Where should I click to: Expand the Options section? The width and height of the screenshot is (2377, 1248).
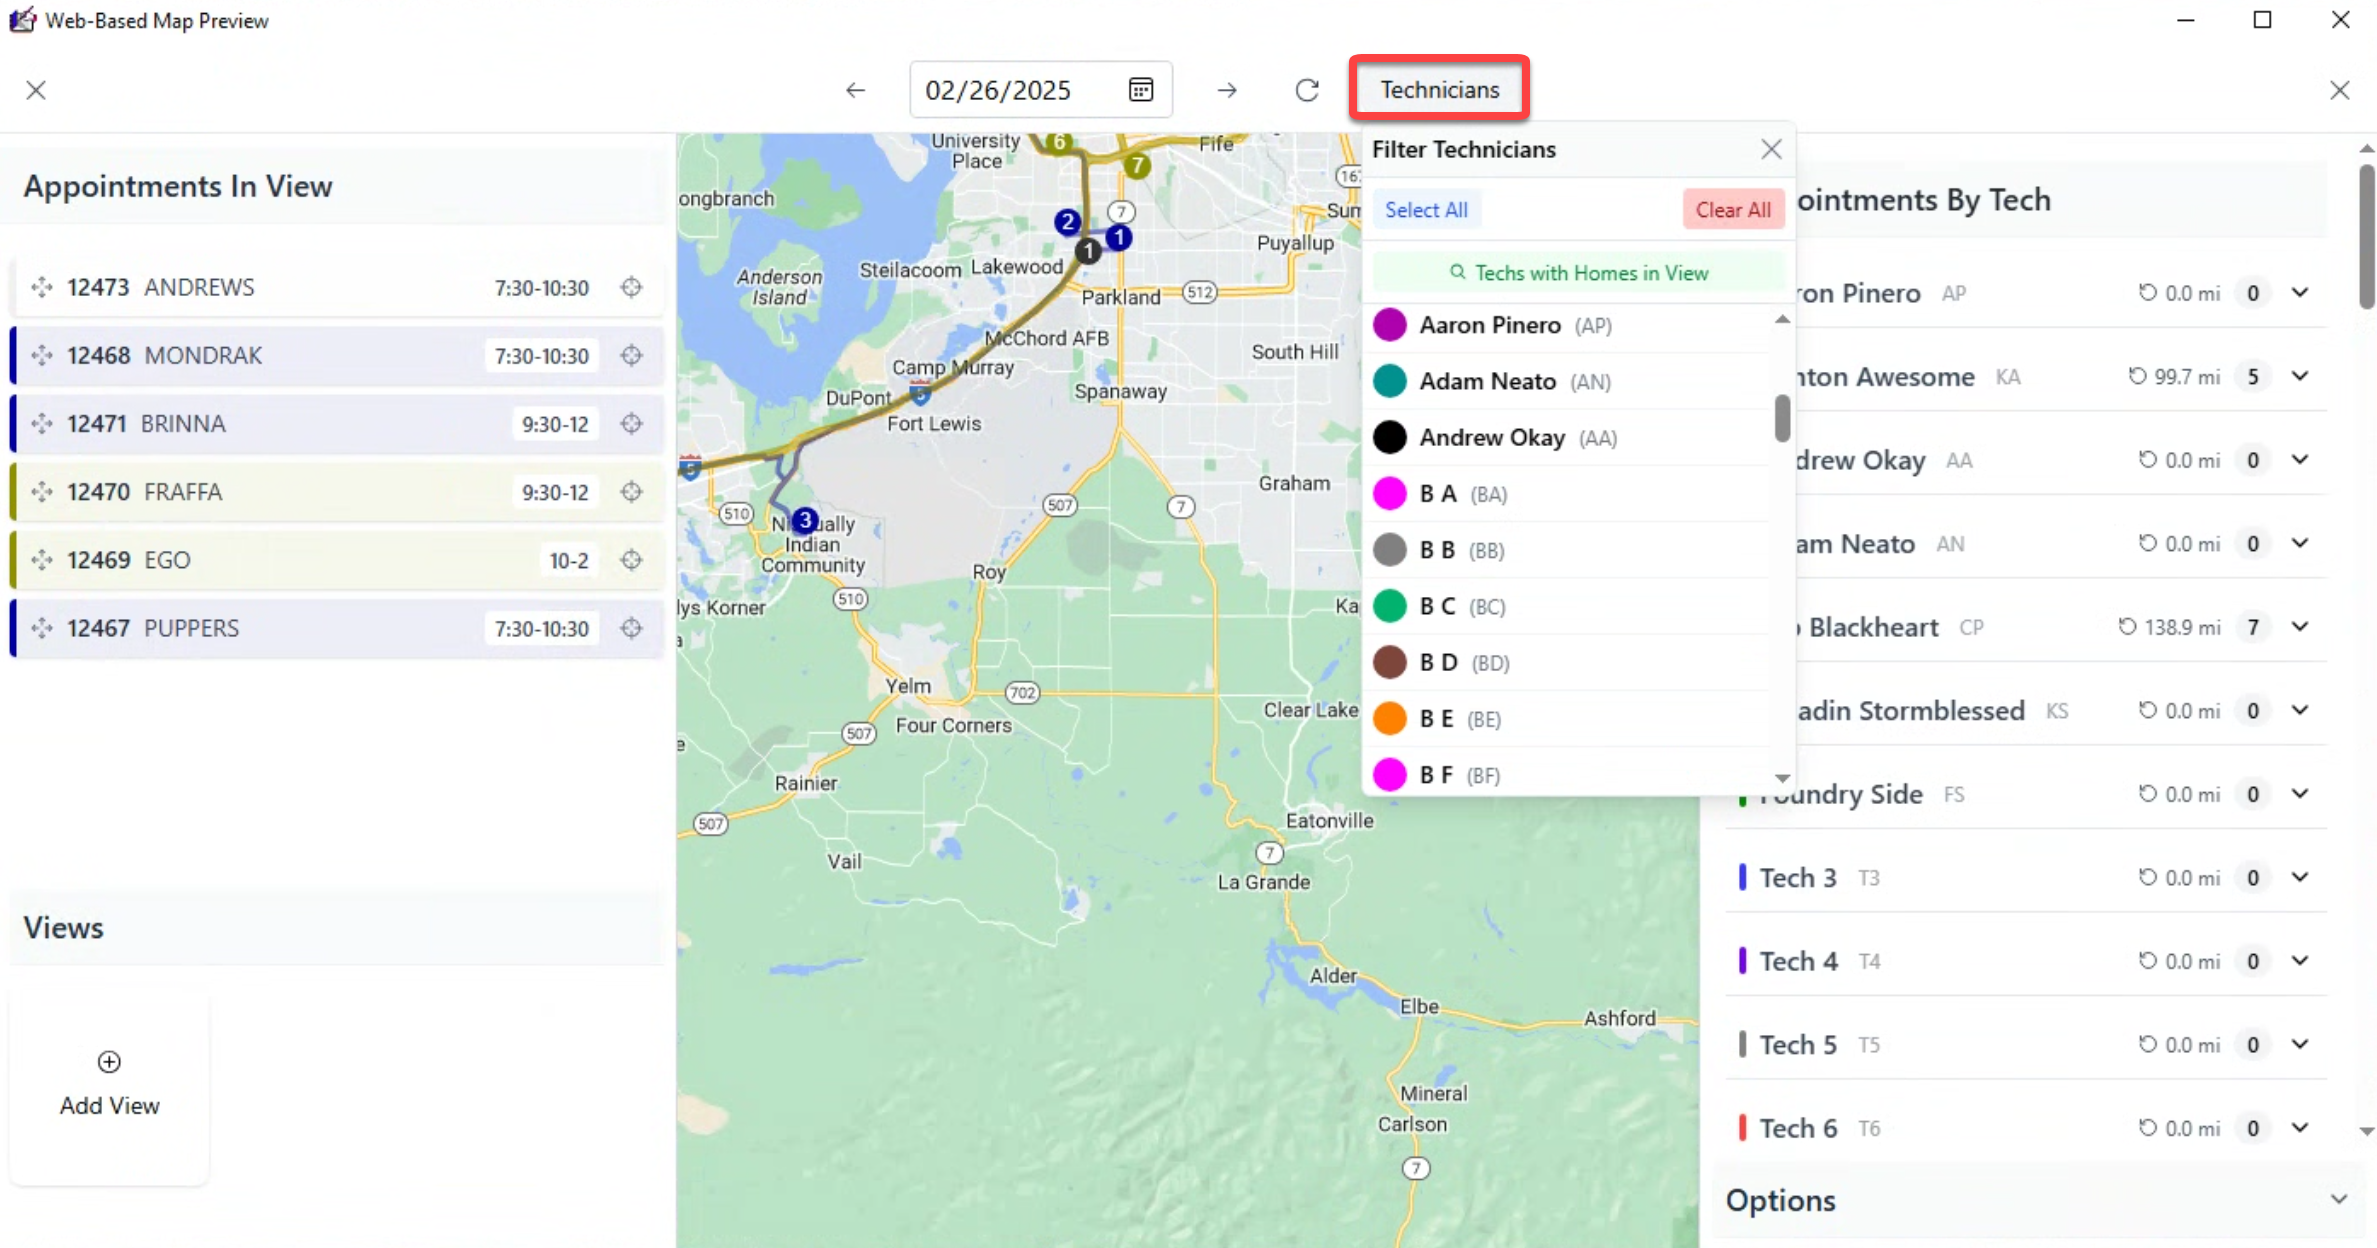pos(2338,1199)
